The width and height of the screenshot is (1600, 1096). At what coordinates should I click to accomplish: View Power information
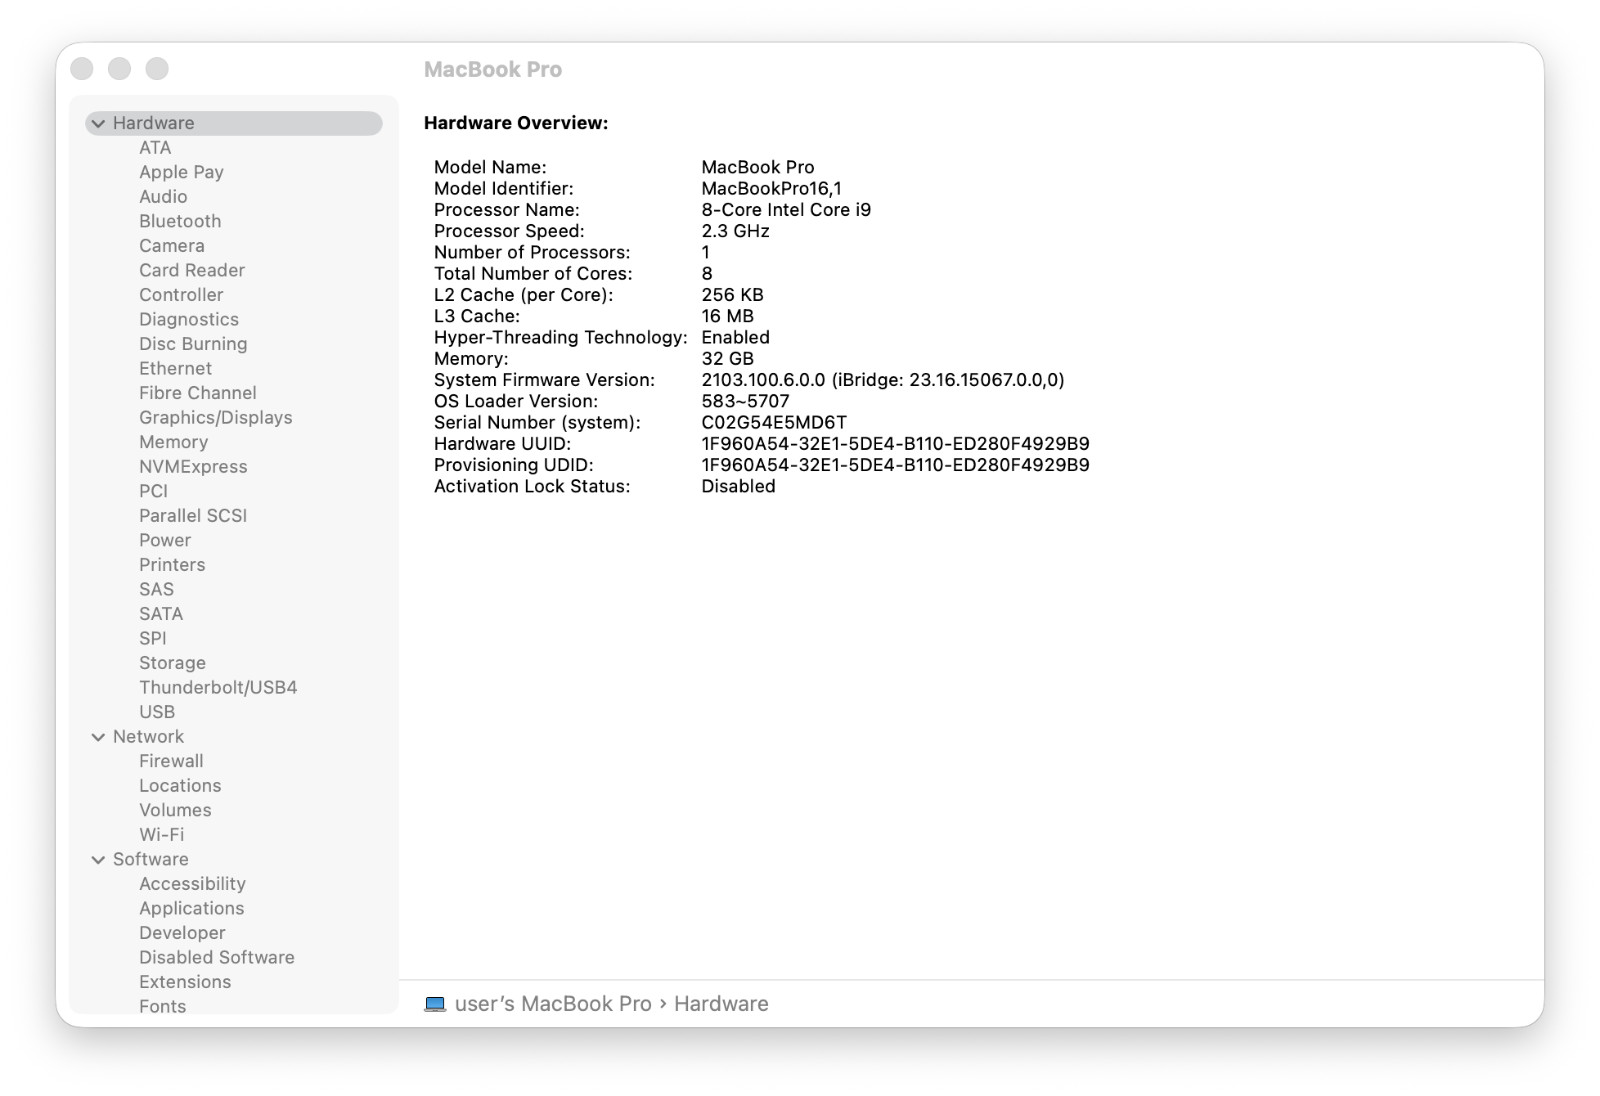(x=165, y=540)
